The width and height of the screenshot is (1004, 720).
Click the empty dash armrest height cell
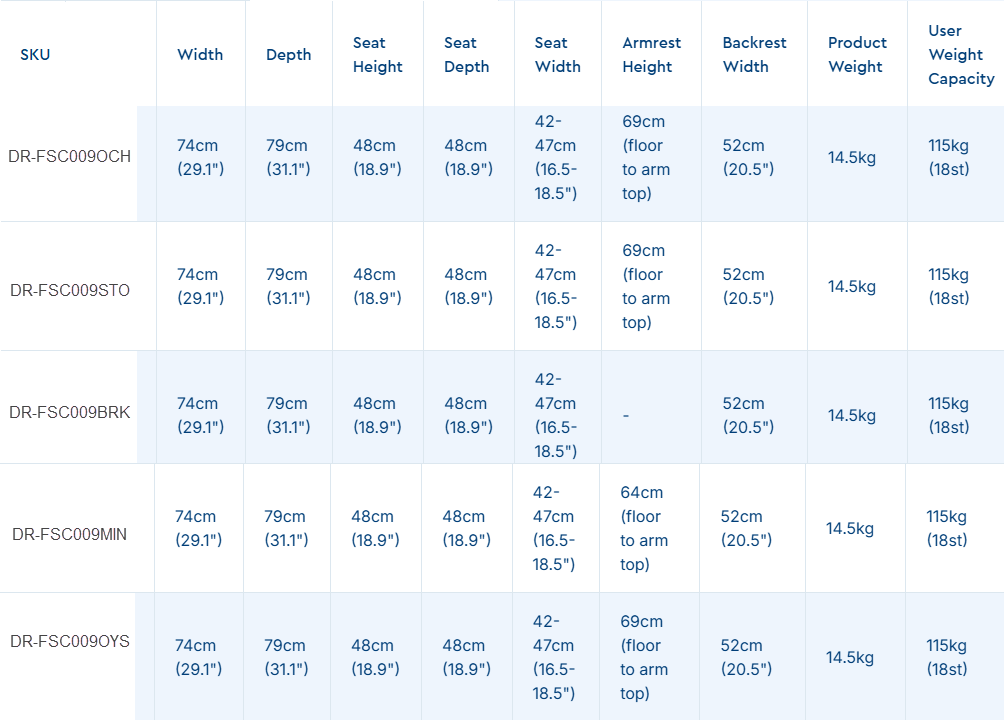coord(626,415)
